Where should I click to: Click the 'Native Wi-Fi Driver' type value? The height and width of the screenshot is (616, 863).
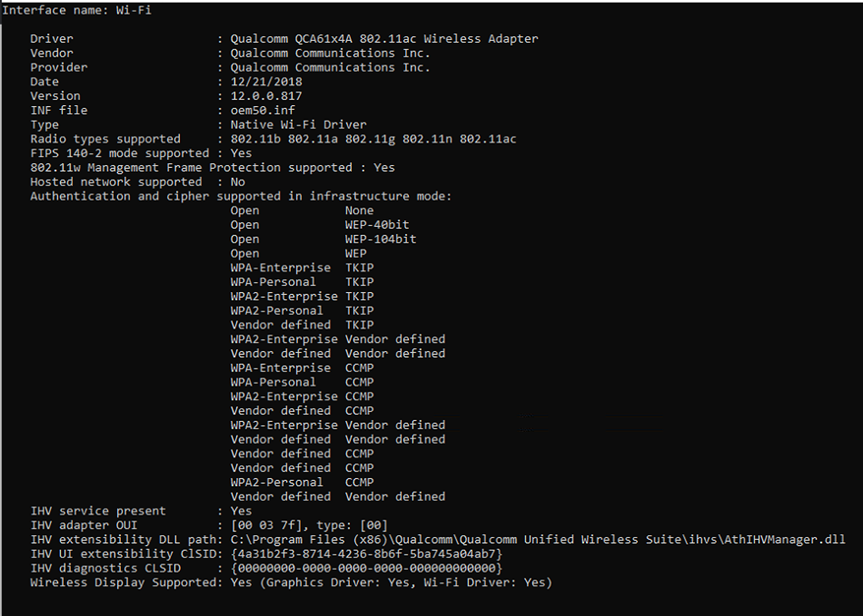(298, 124)
